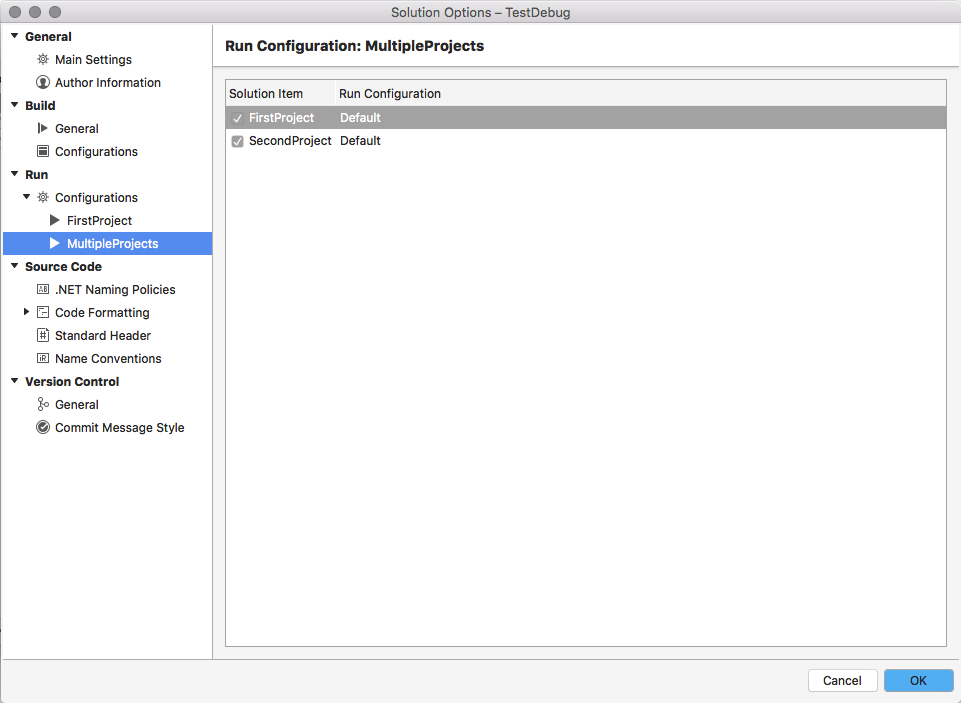961x703 pixels.
Task: Select the SecondProject row label
Action: 290,140
